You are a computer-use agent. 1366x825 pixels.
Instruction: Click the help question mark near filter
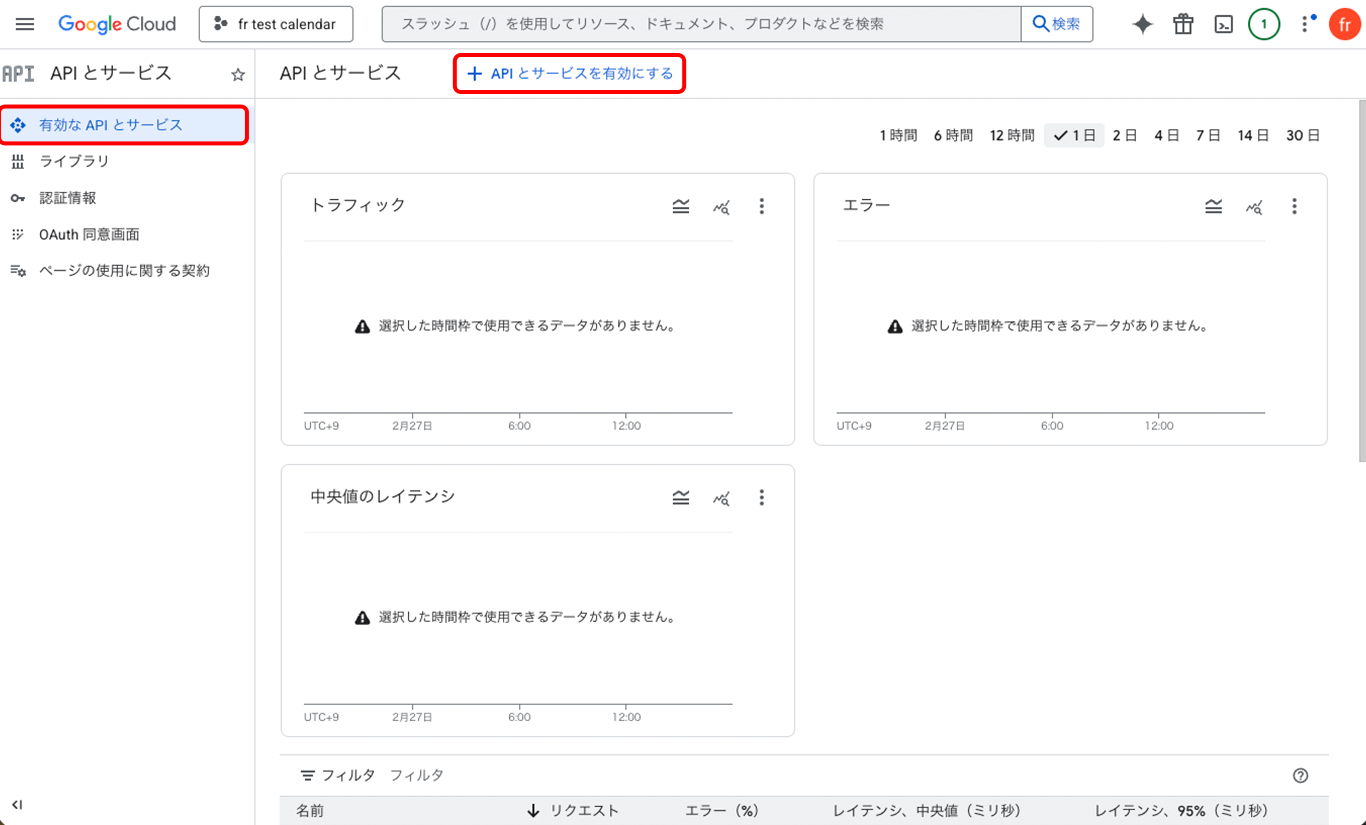click(x=1300, y=775)
